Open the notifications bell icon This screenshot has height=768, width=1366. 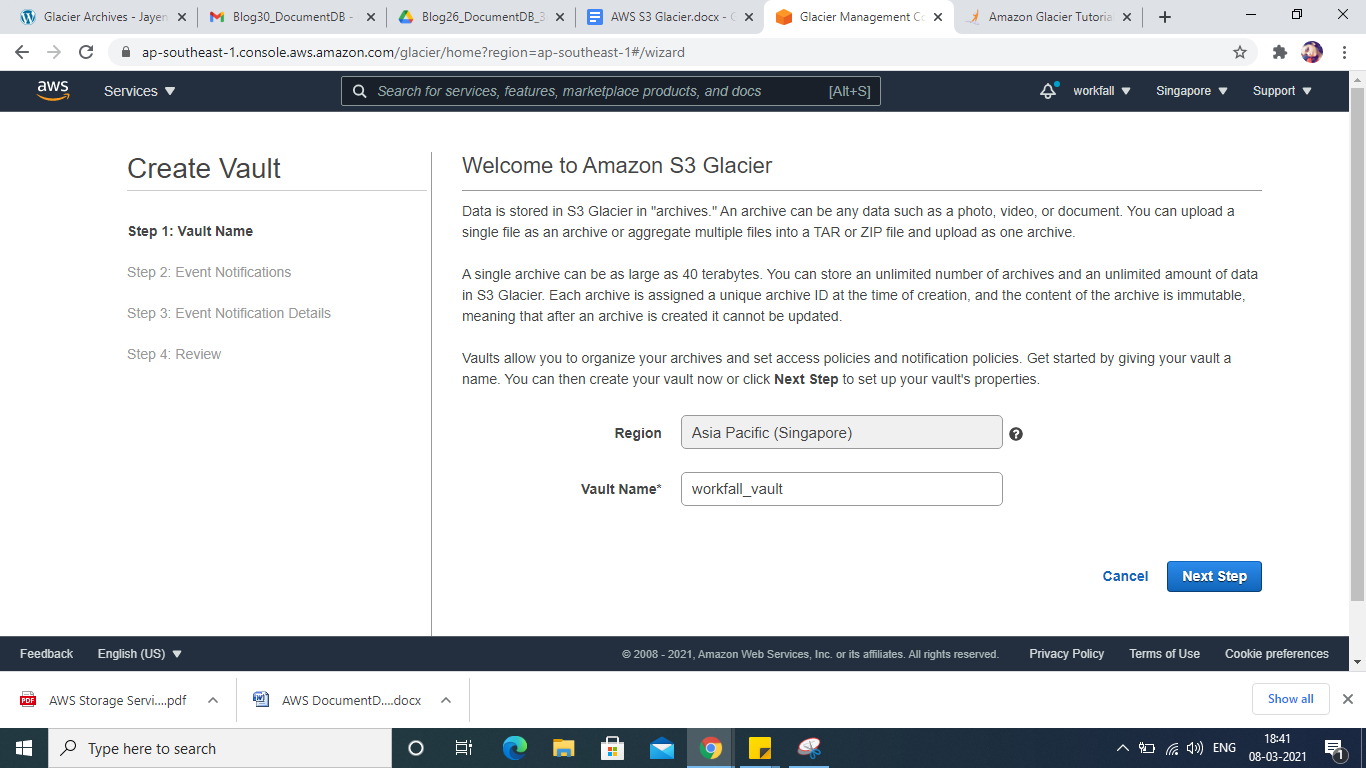1048,90
